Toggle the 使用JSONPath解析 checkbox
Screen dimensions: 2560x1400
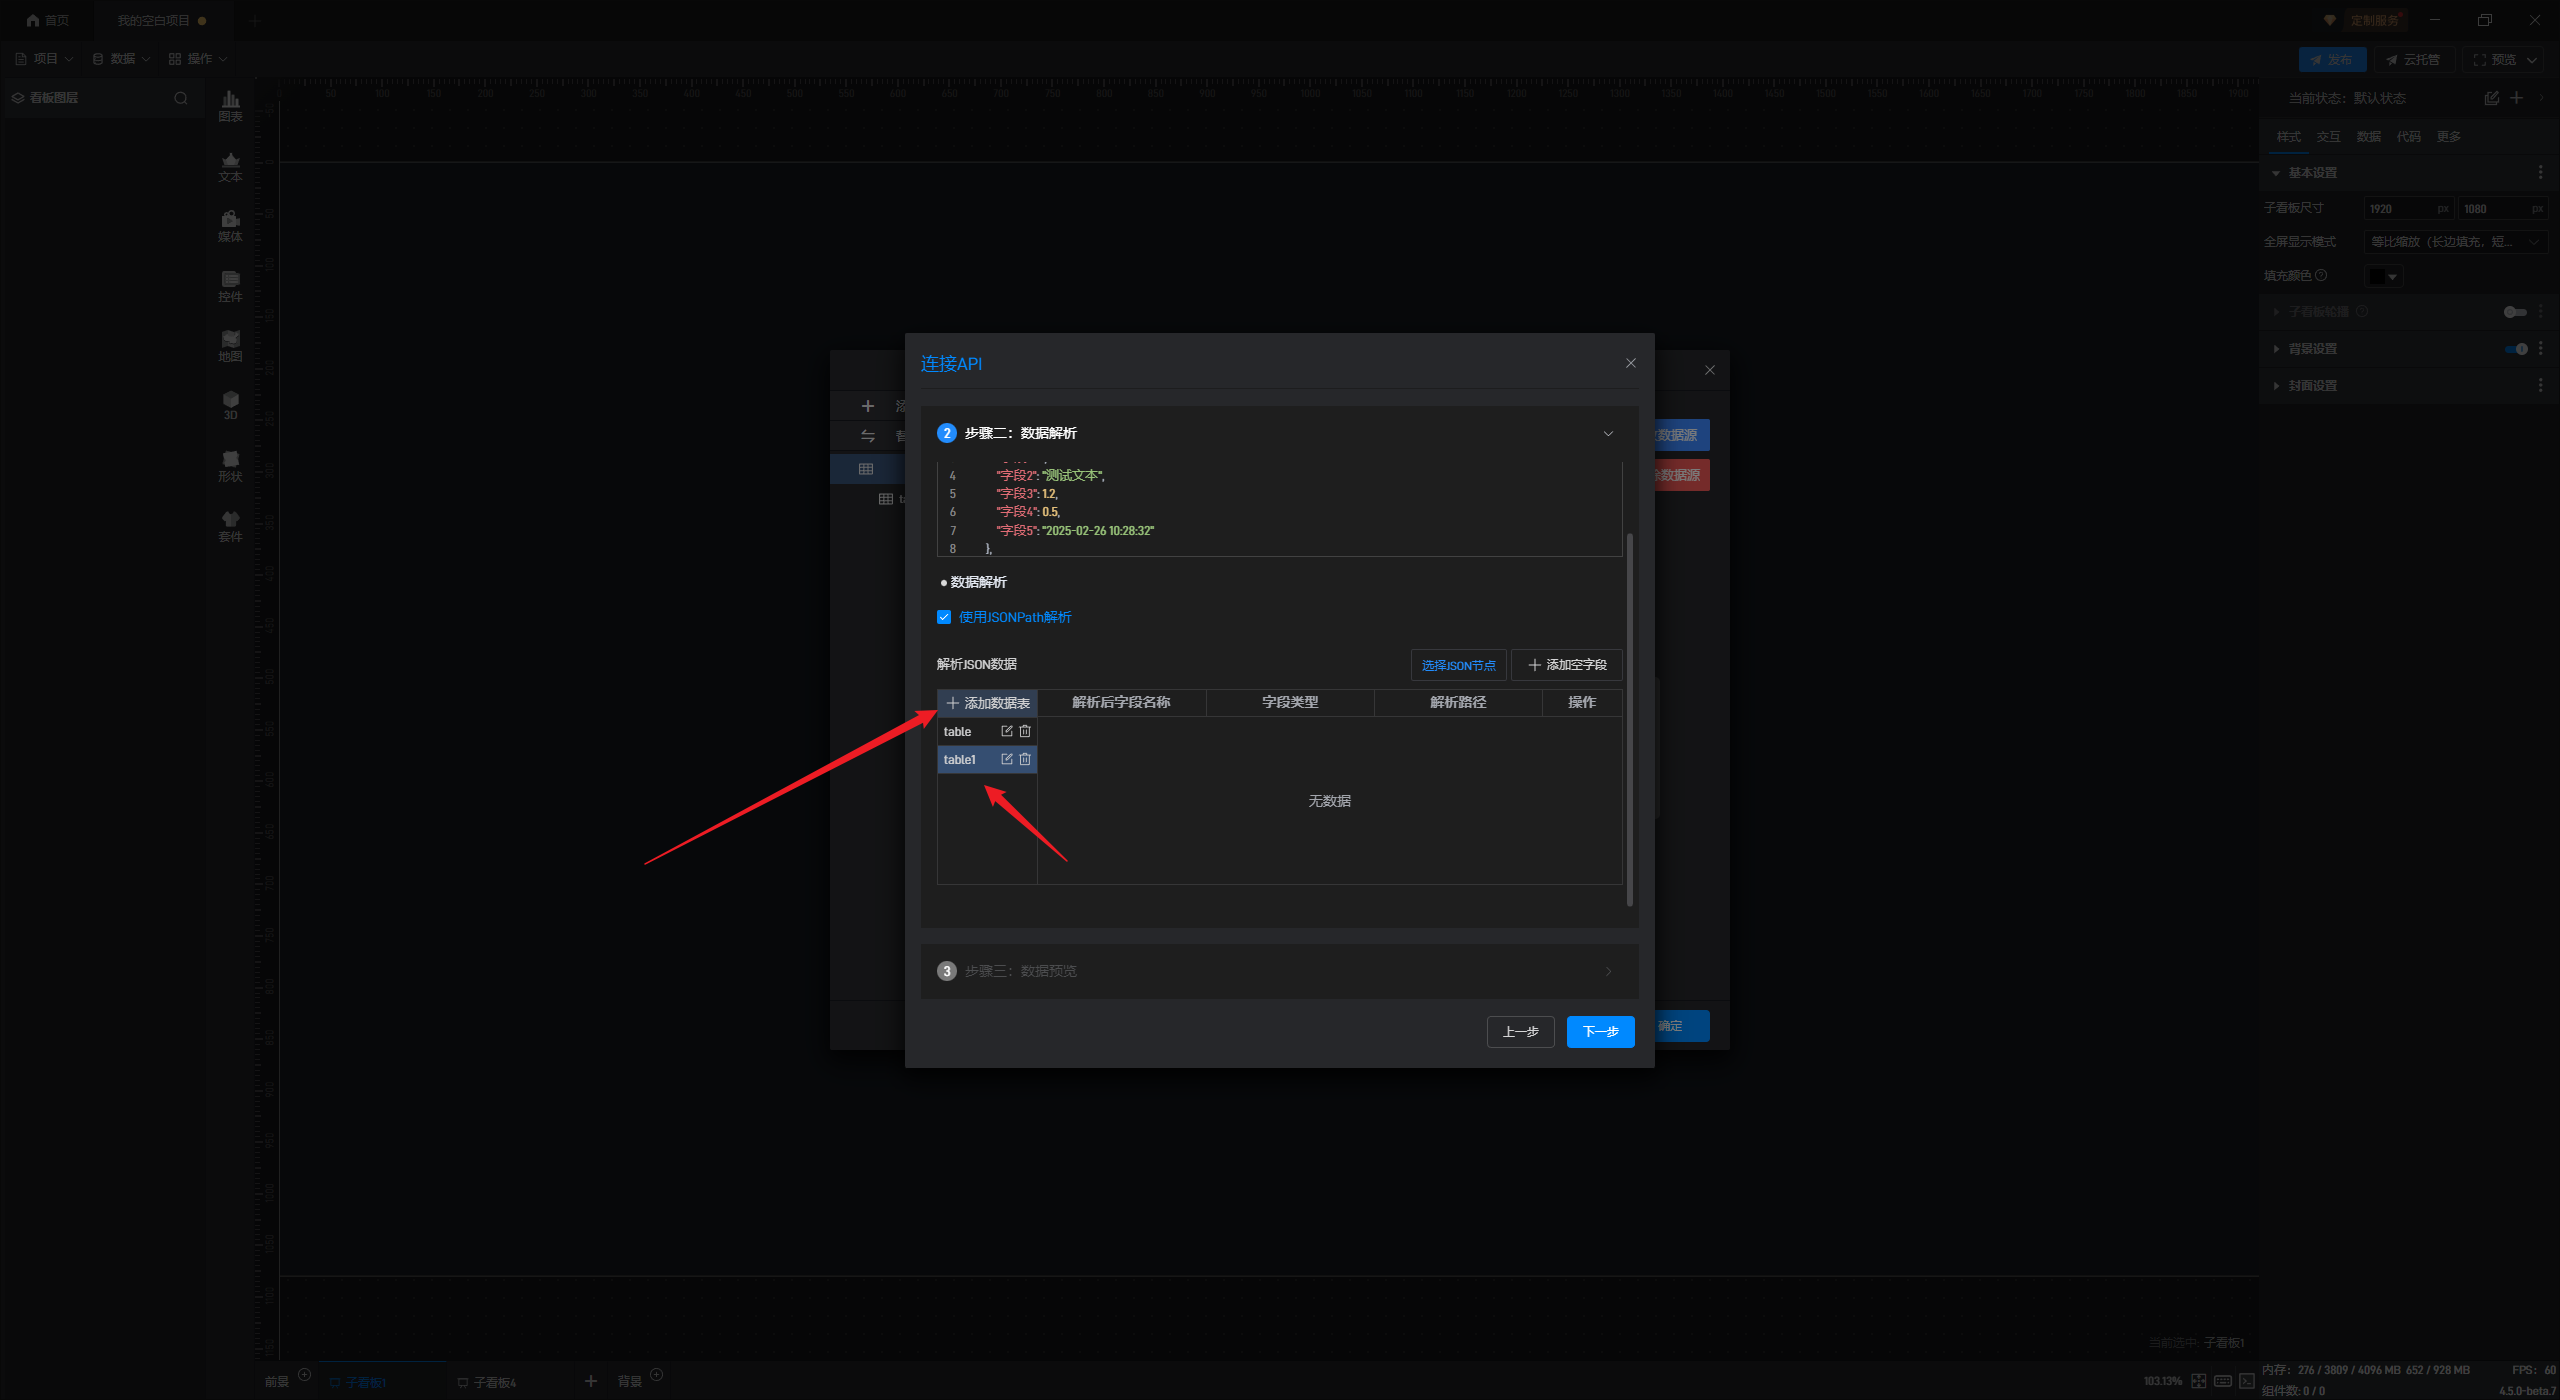tap(944, 617)
